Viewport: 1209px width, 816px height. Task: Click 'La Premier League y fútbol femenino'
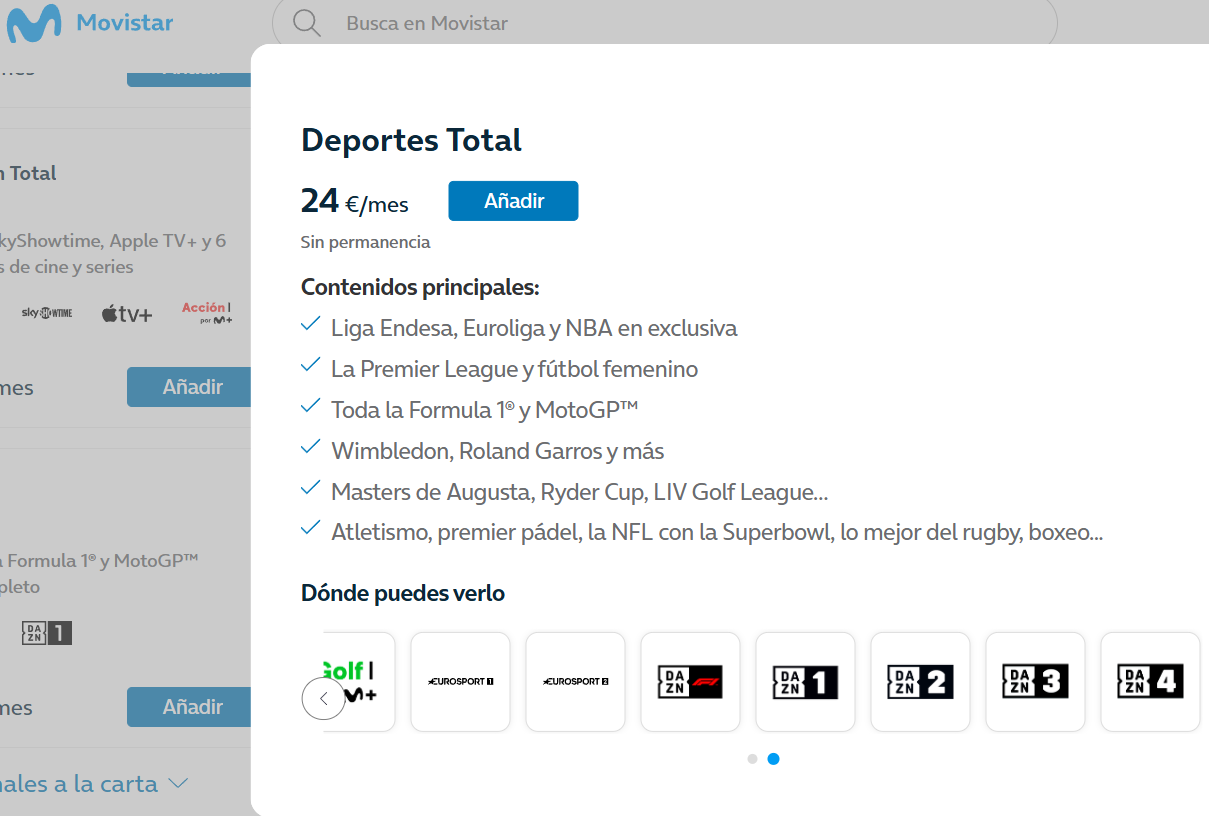(514, 369)
